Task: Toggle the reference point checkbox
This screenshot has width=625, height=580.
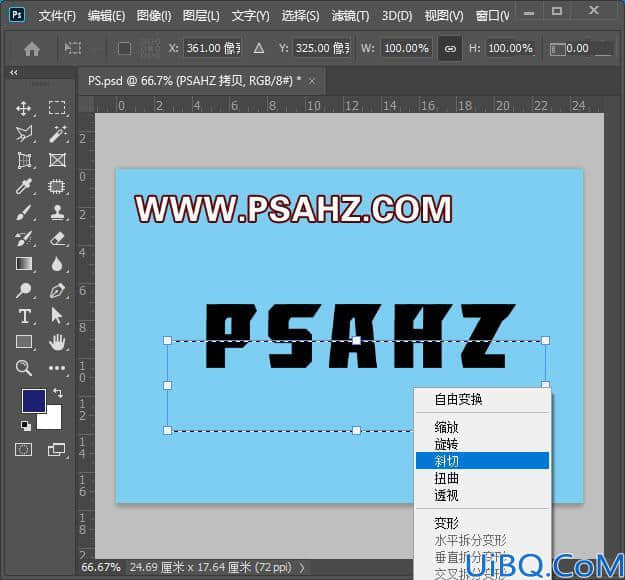Action: click(124, 49)
